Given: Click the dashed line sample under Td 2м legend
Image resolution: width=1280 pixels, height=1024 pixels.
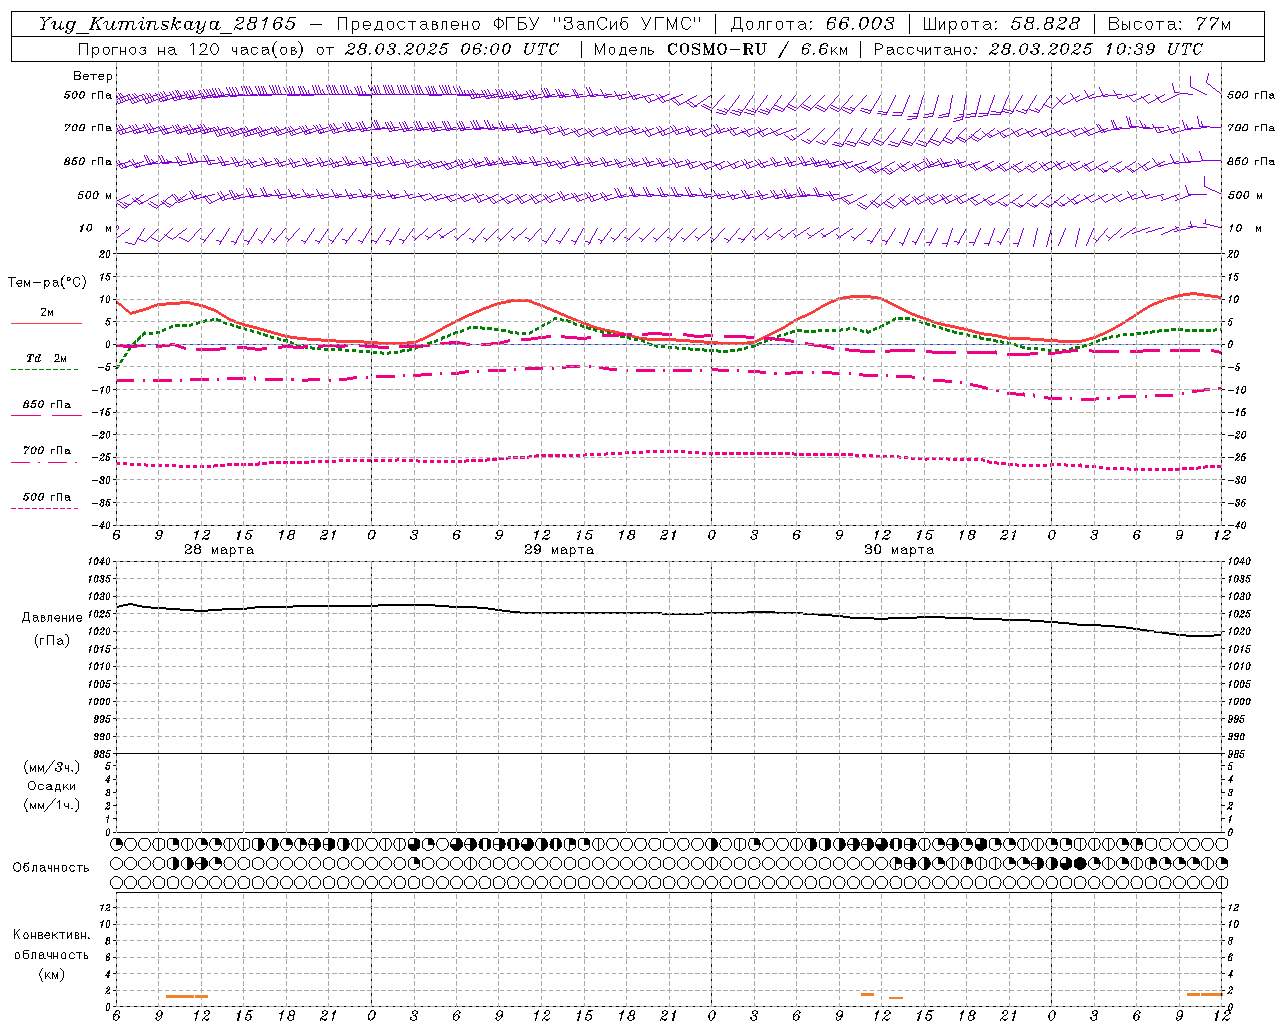Looking at the screenshot, I should (x=45, y=370).
